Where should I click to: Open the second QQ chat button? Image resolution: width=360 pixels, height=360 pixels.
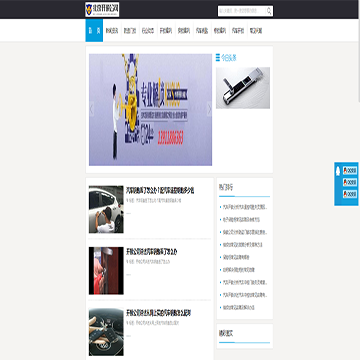point(350,182)
